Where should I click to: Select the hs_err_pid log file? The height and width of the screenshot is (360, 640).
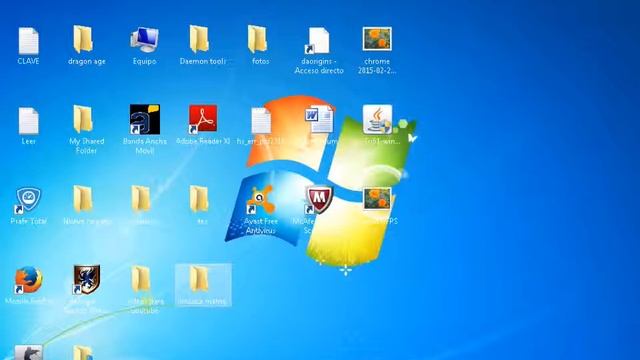click(261, 121)
